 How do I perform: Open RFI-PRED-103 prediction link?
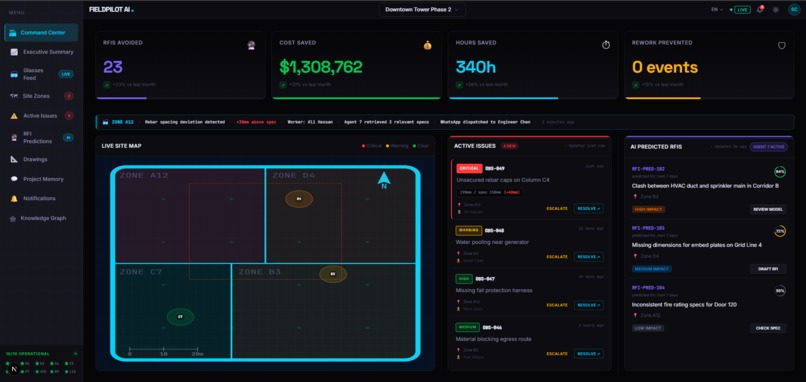[648, 228]
